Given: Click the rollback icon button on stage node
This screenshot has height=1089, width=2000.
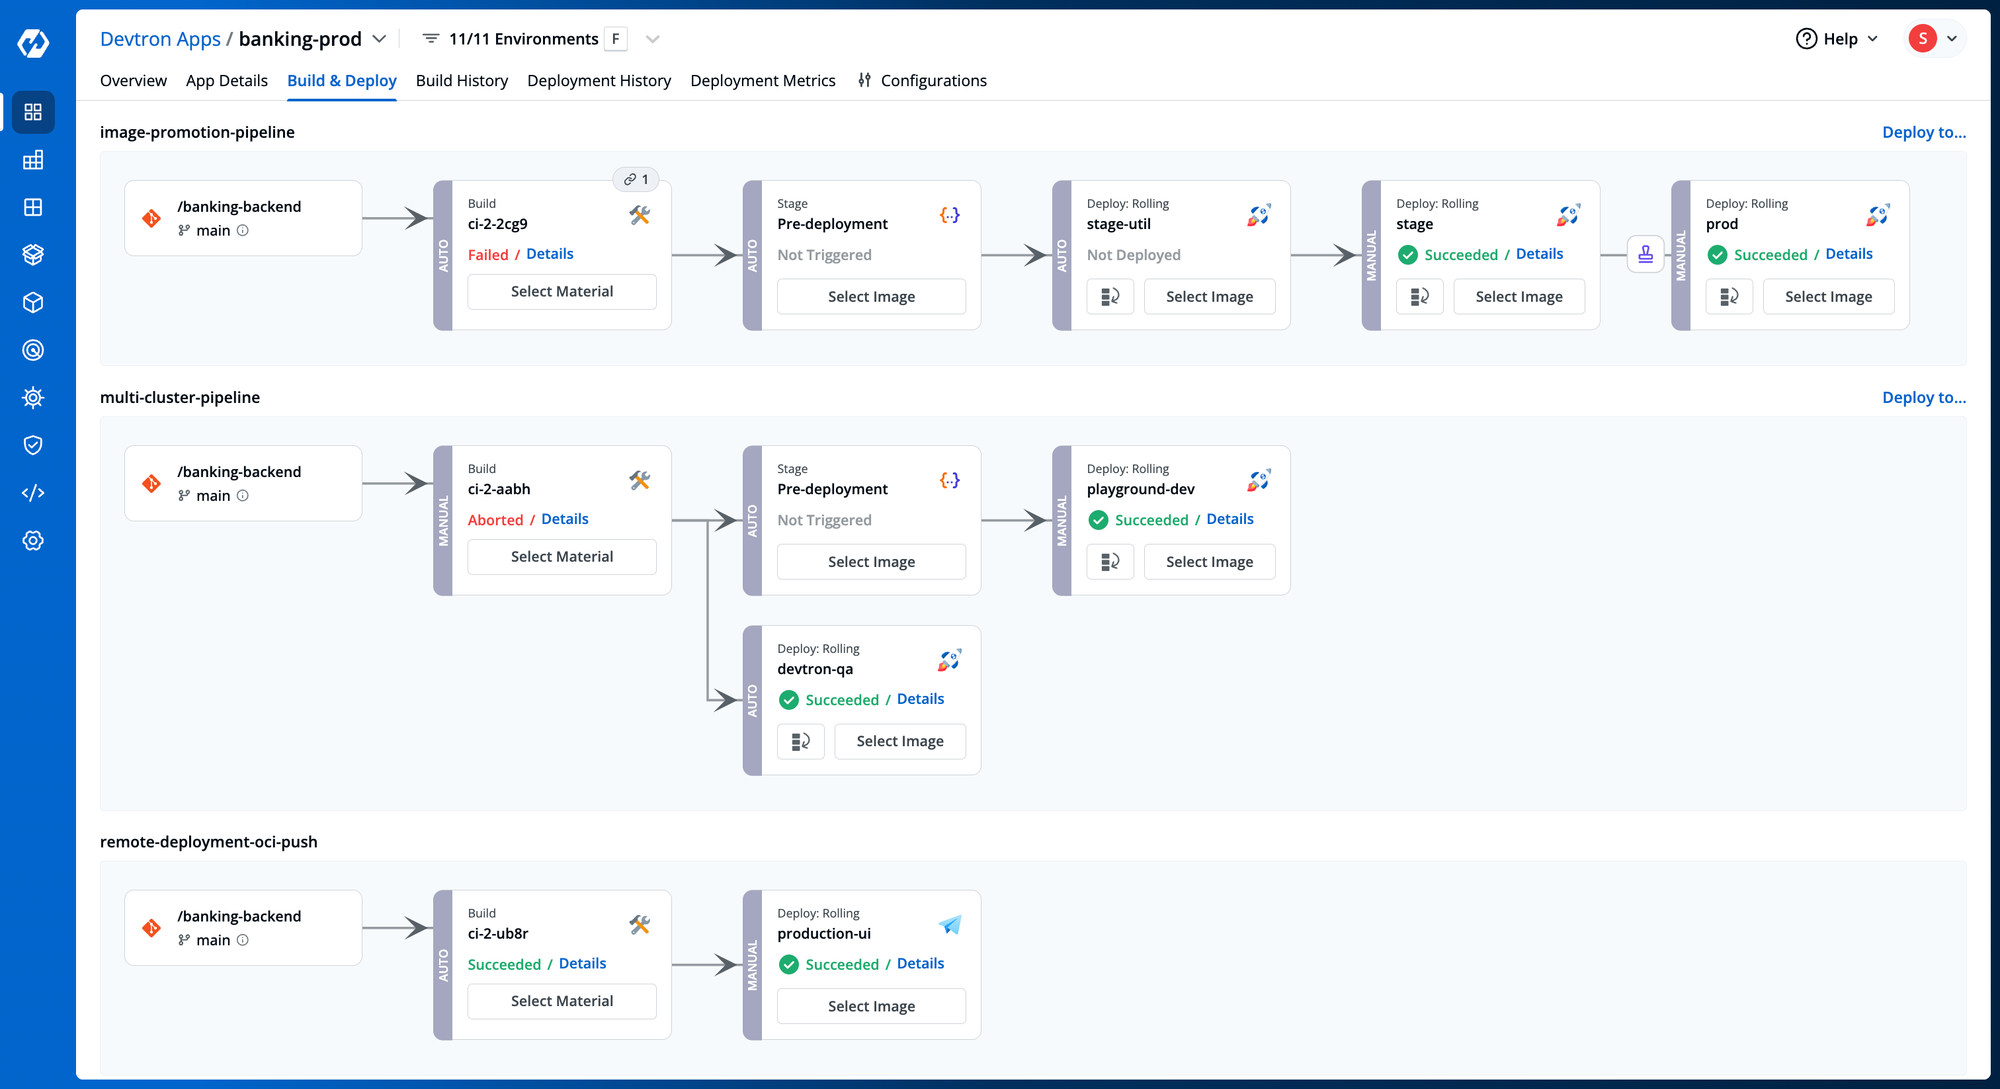Looking at the screenshot, I should click(x=1420, y=297).
